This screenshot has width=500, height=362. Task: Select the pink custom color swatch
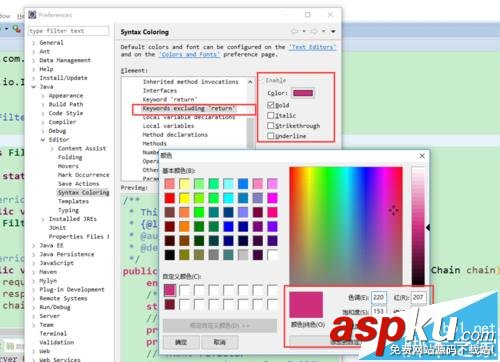(x=170, y=290)
